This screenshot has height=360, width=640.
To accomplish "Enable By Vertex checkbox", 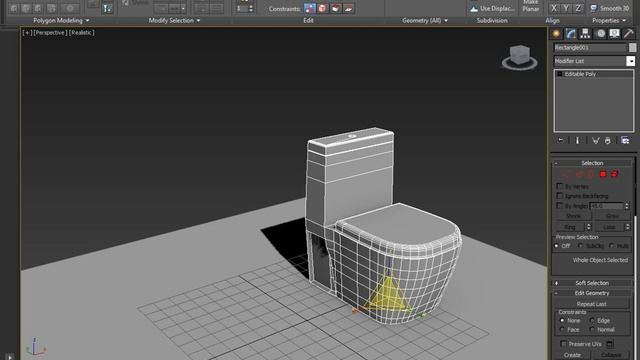I will pyautogui.click(x=560, y=186).
